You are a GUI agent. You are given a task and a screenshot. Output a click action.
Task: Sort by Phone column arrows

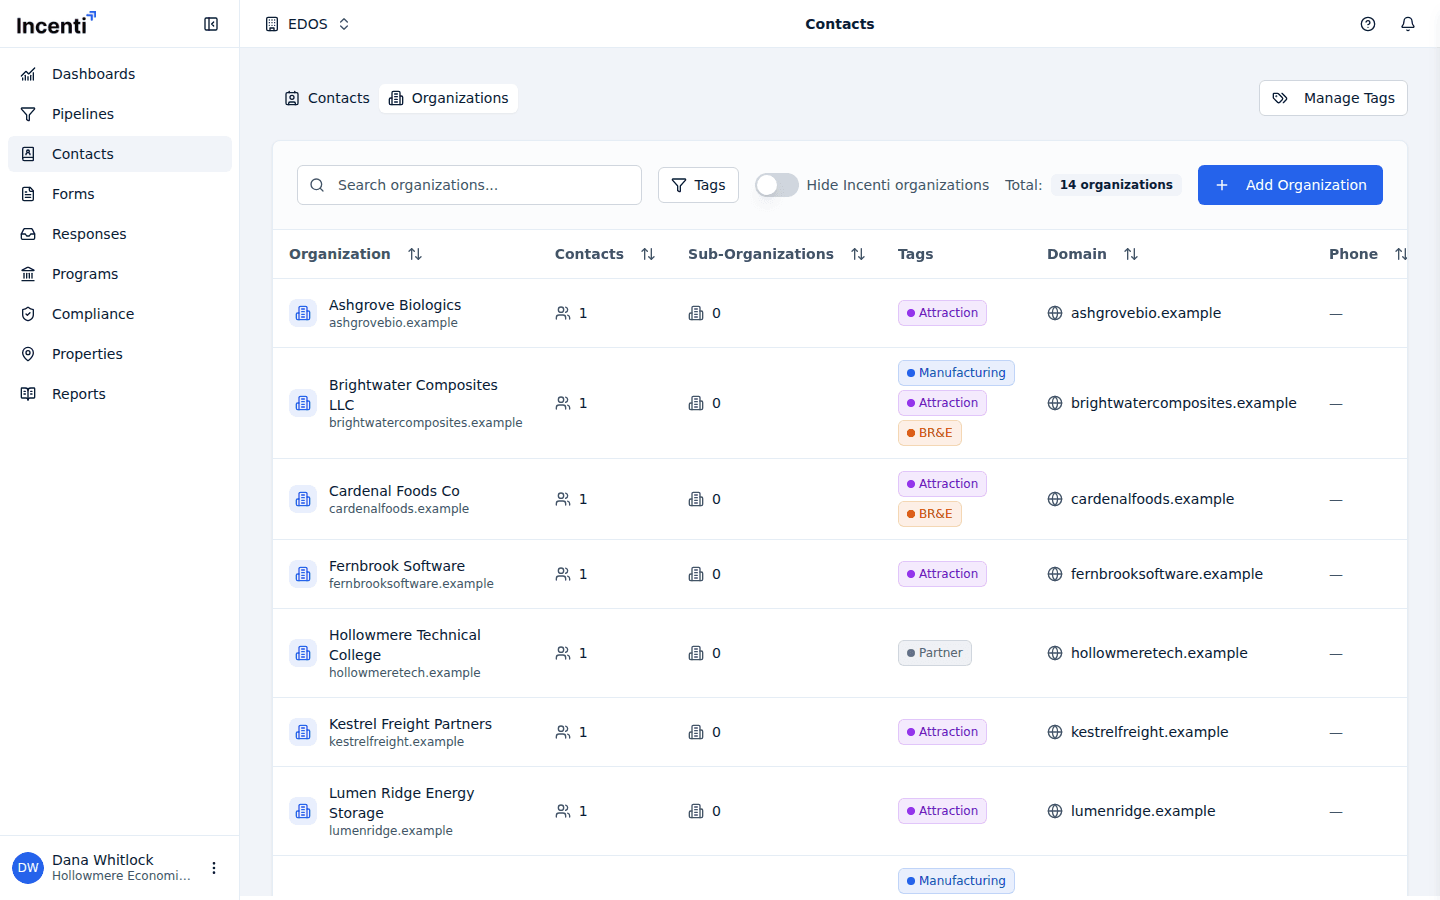pyautogui.click(x=1401, y=254)
